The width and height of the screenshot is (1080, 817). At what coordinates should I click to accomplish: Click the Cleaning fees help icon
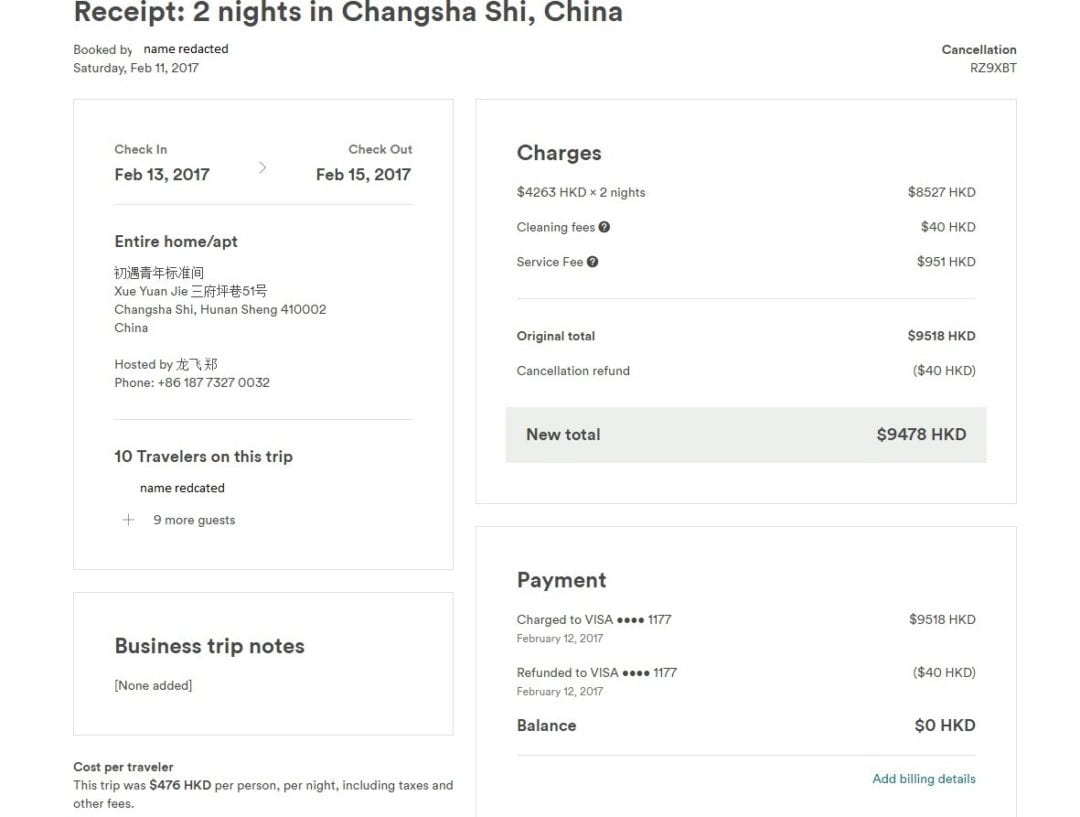604,227
